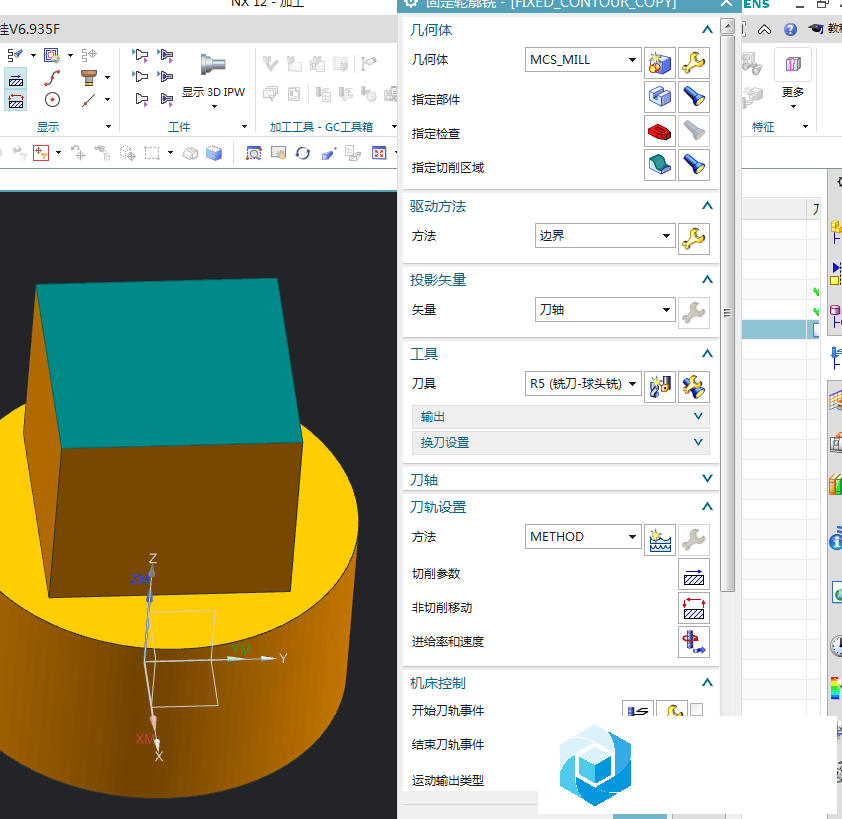
Task: Open the 特征 group dropdown menu
Action: (x=805, y=127)
